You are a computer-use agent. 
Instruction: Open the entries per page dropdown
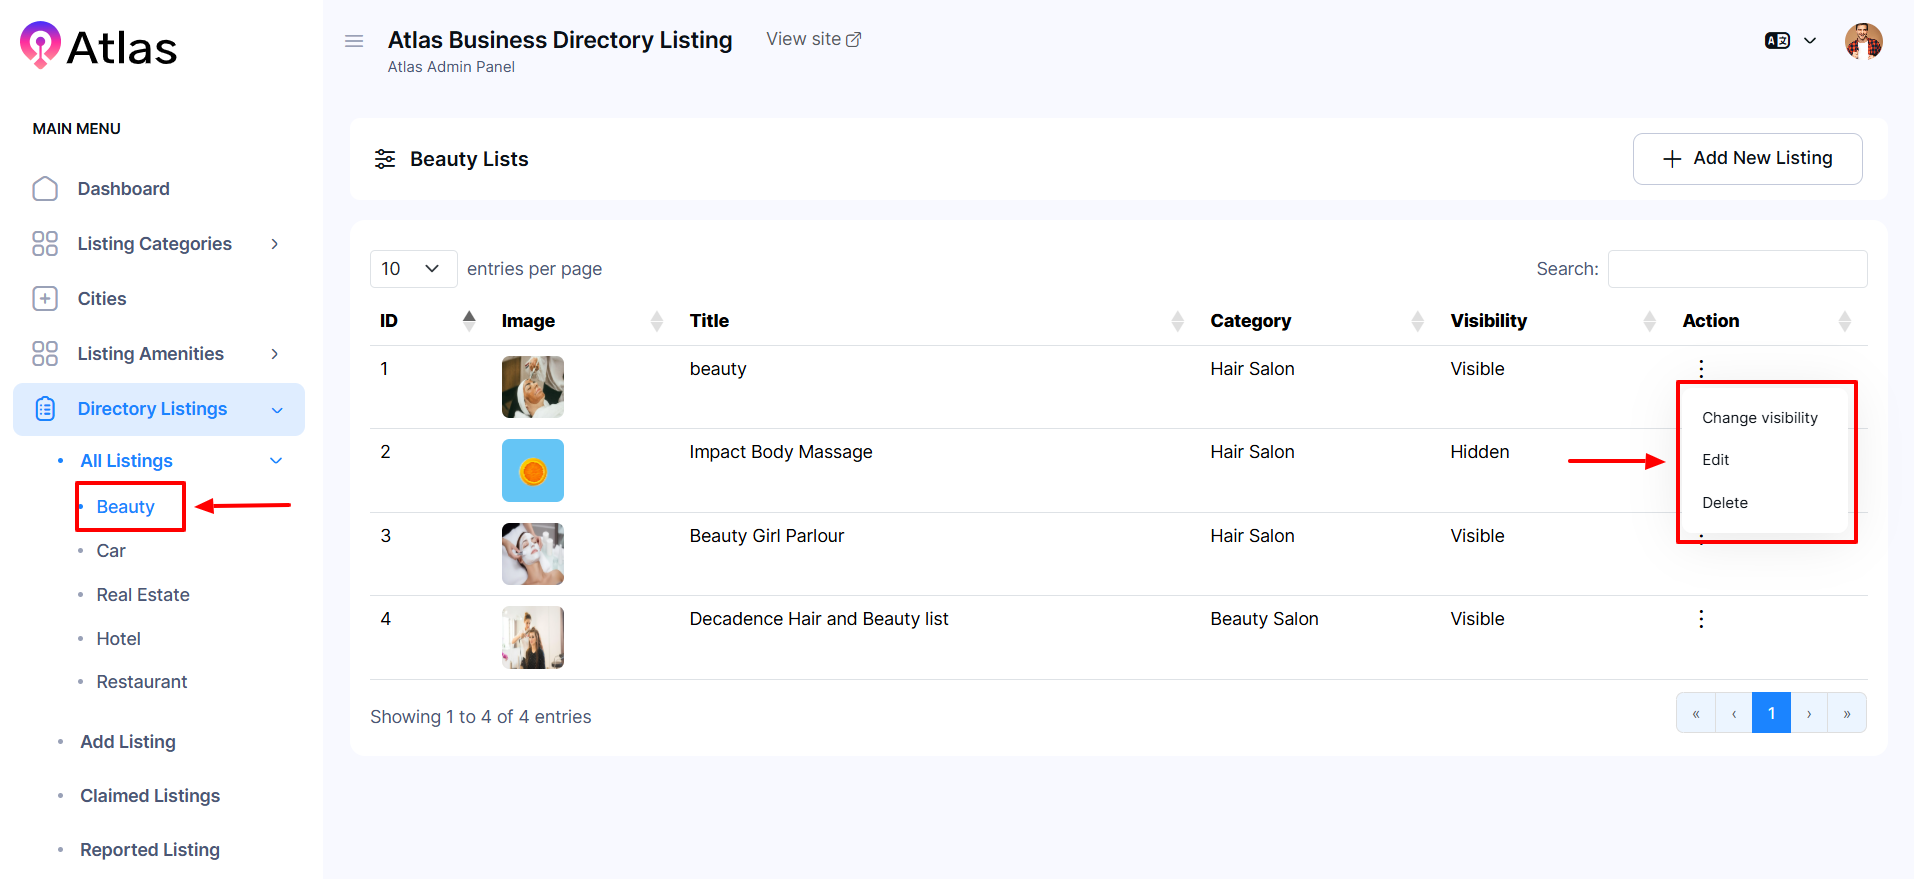tap(412, 269)
